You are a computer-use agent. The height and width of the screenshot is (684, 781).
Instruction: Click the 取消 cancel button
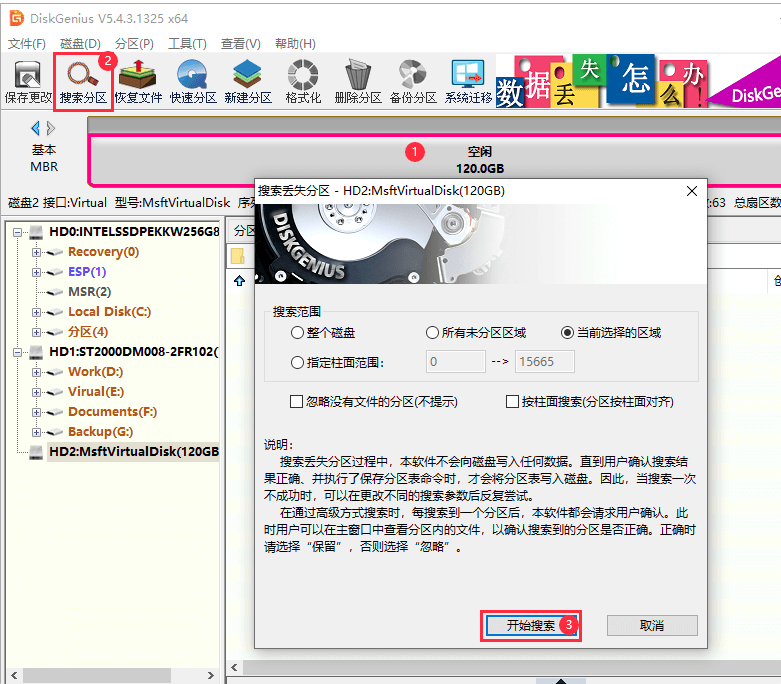[652, 625]
